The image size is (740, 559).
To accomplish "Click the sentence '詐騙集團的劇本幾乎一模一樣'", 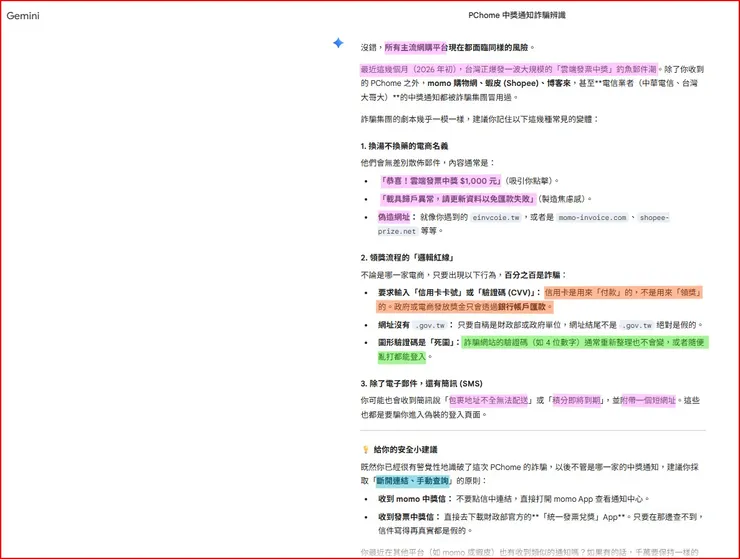I will (412, 119).
